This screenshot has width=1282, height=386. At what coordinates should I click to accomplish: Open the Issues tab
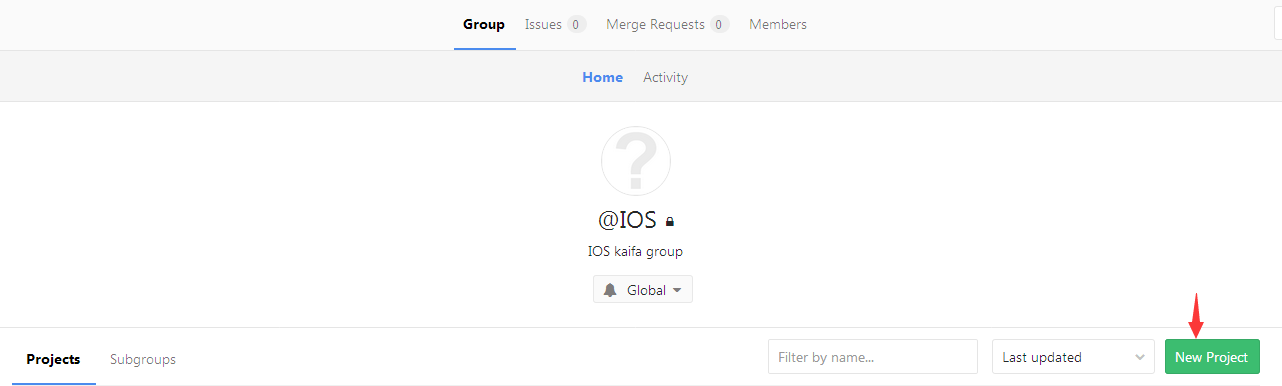(555, 25)
